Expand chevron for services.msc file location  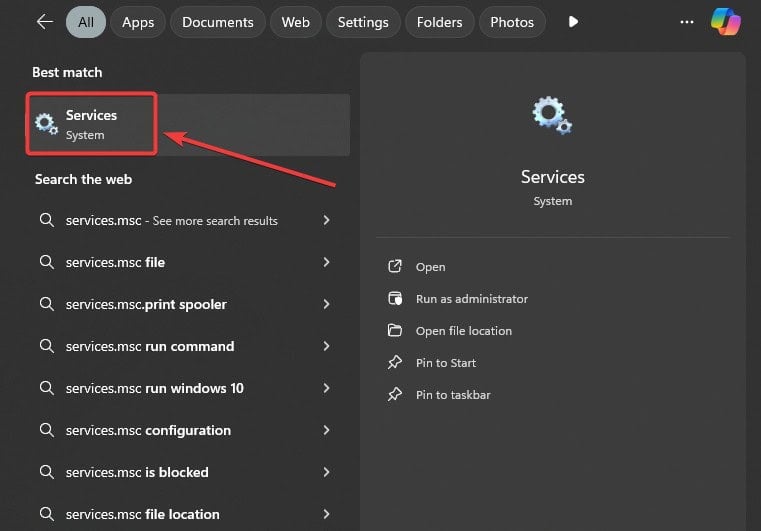pos(327,514)
